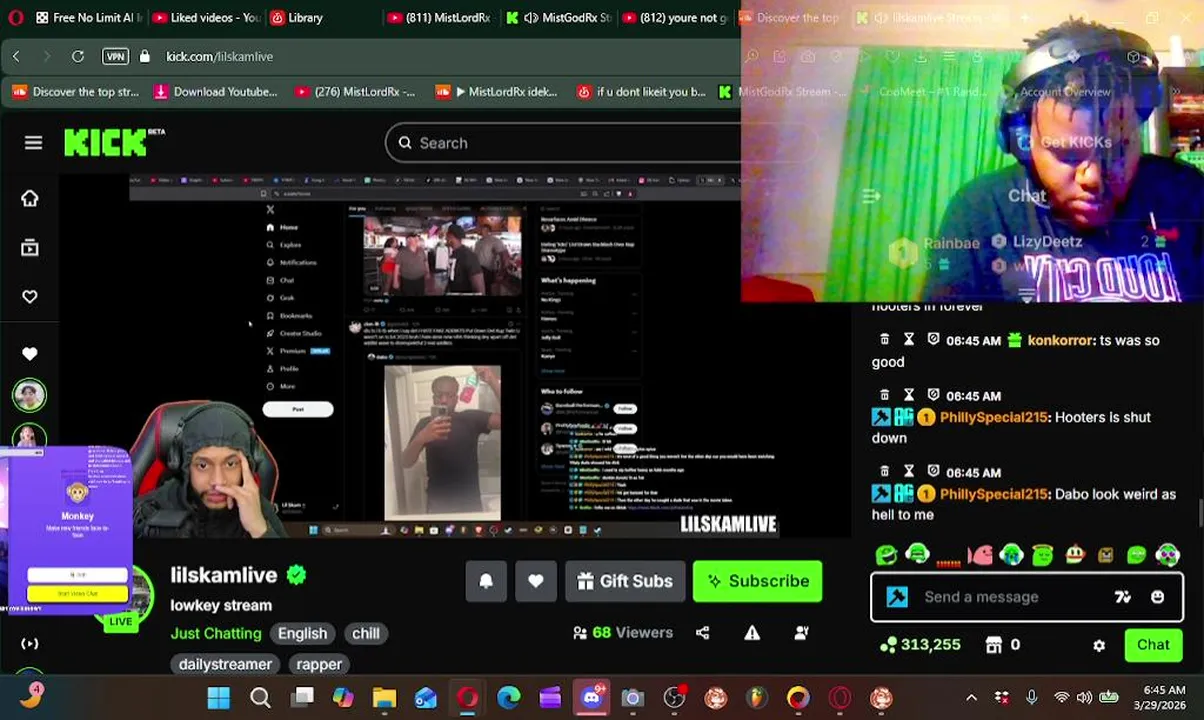This screenshot has height=720, width=1204.
Task: Select the English tag
Action: tap(302, 633)
